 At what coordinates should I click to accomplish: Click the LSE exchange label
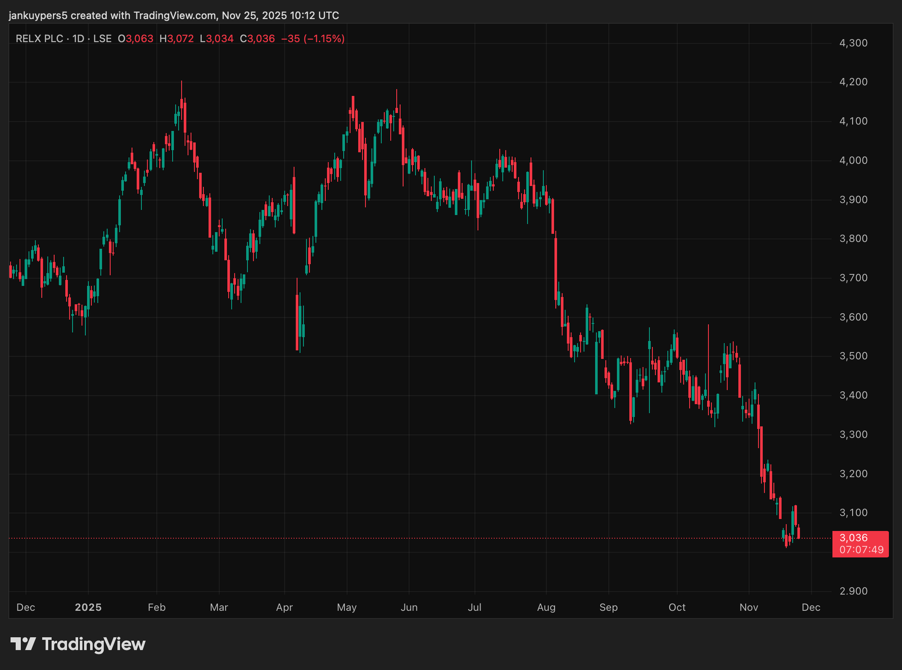102,39
